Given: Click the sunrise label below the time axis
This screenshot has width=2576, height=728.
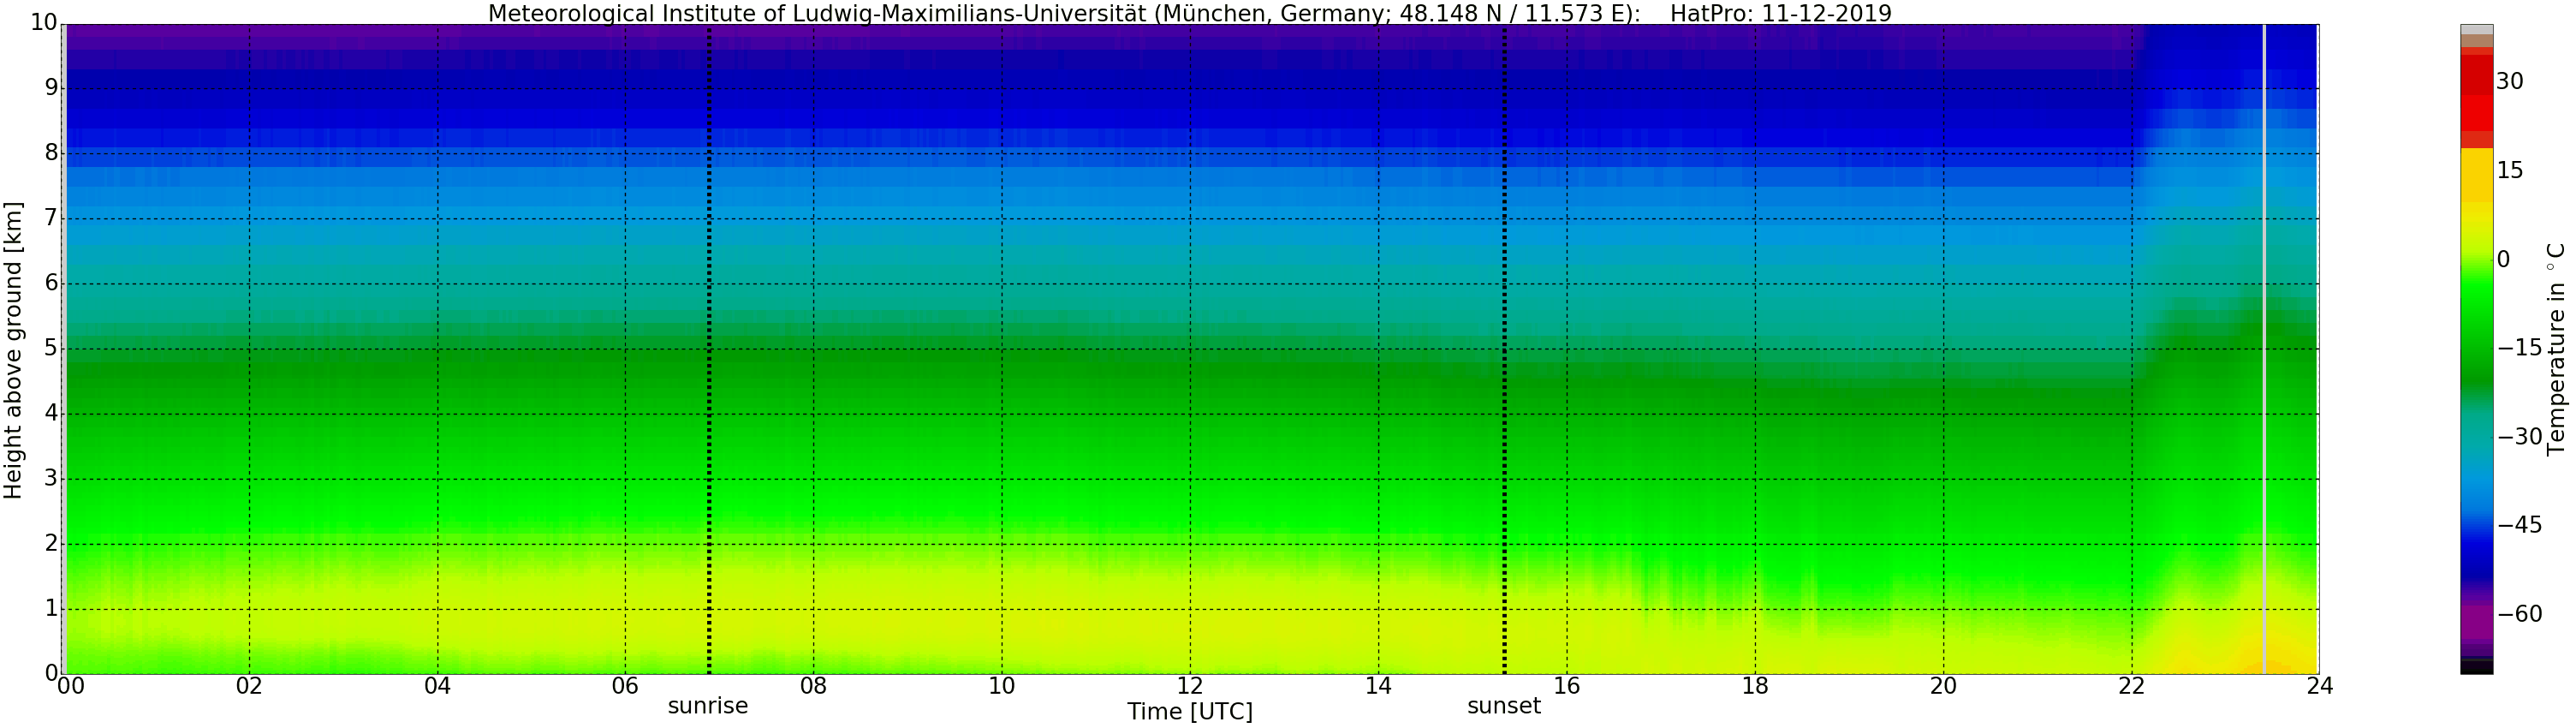Looking at the screenshot, I should [707, 706].
